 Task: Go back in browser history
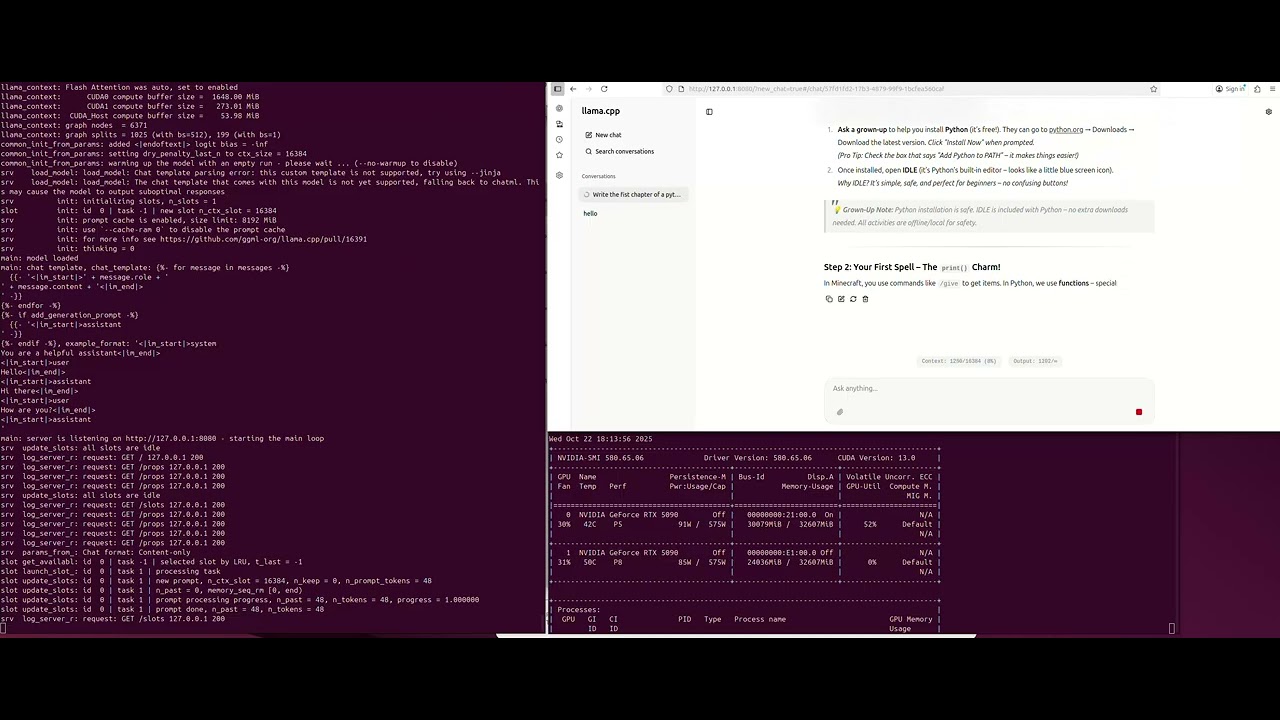pyautogui.click(x=573, y=89)
